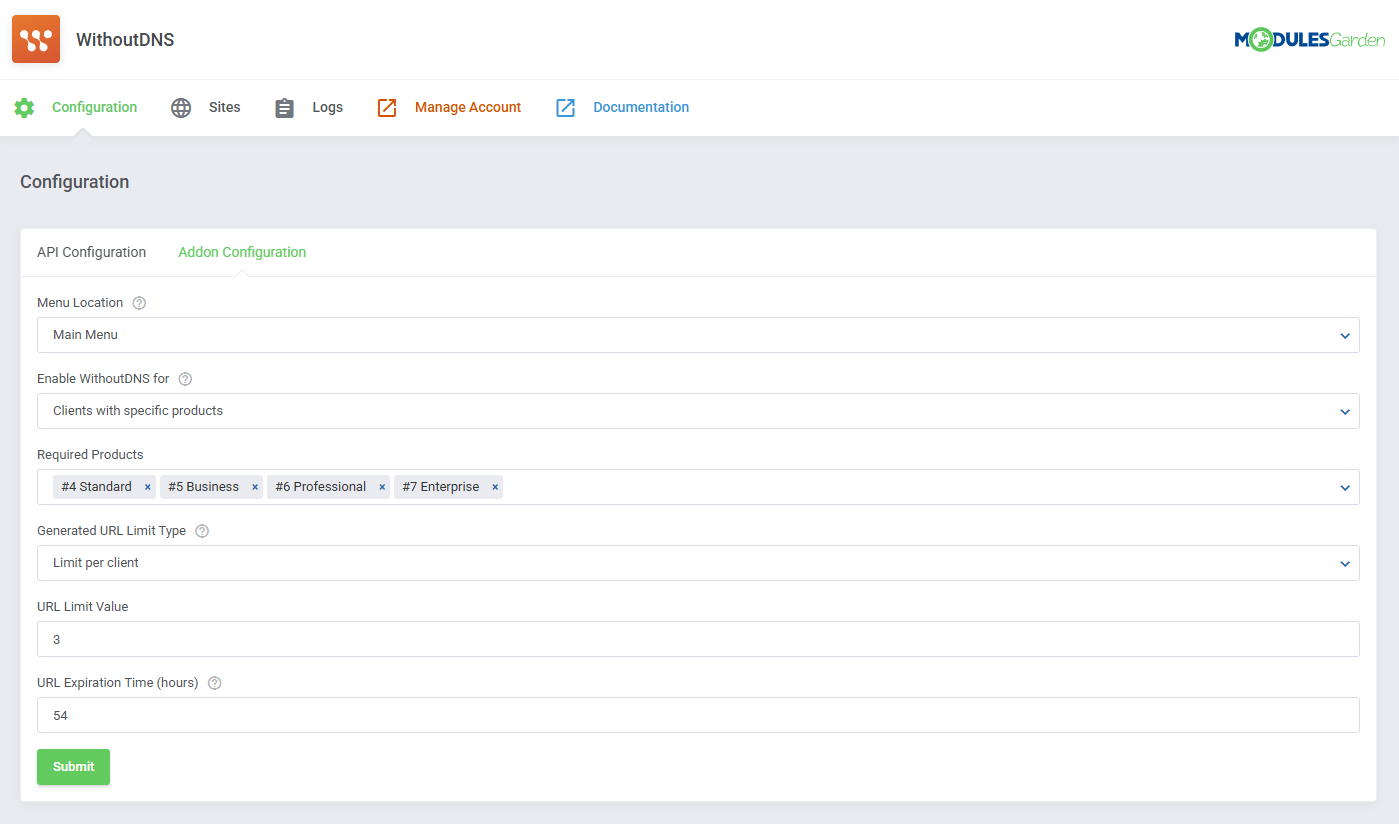Click the help icon beside Generated URL Limit Type
The height and width of the screenshot is (824, 1399).
(x=202, y=530)
